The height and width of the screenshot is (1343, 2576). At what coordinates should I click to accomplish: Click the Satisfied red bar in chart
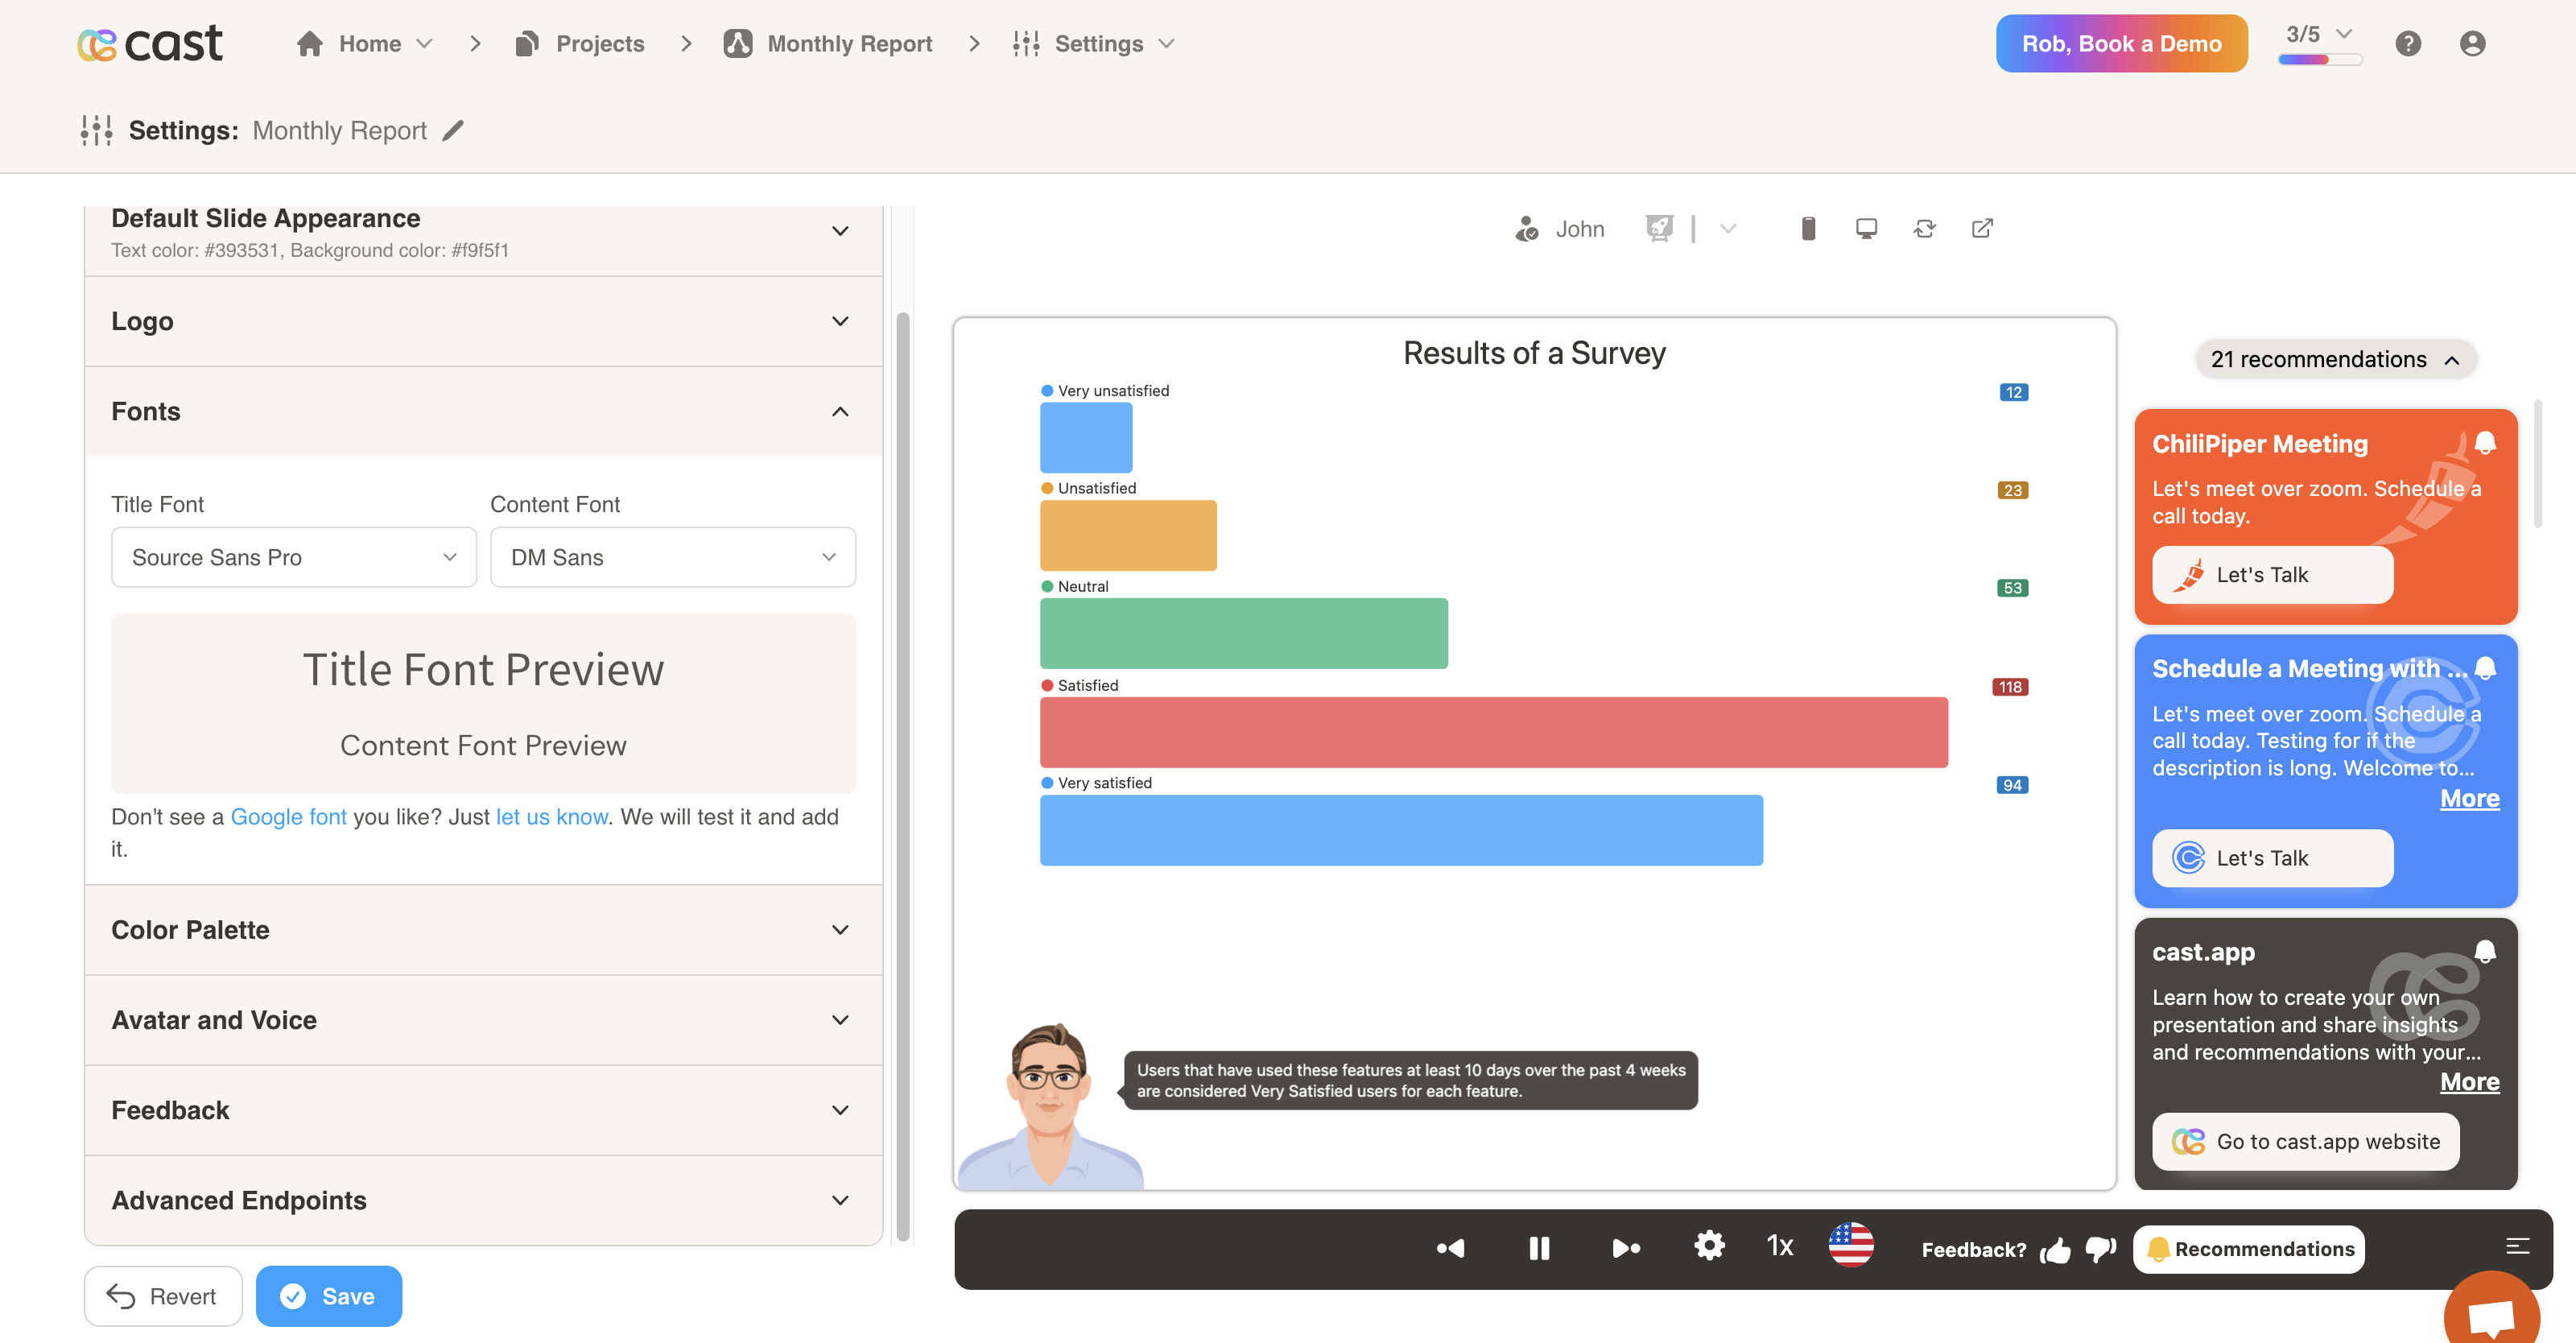(x=1494, y=732)
